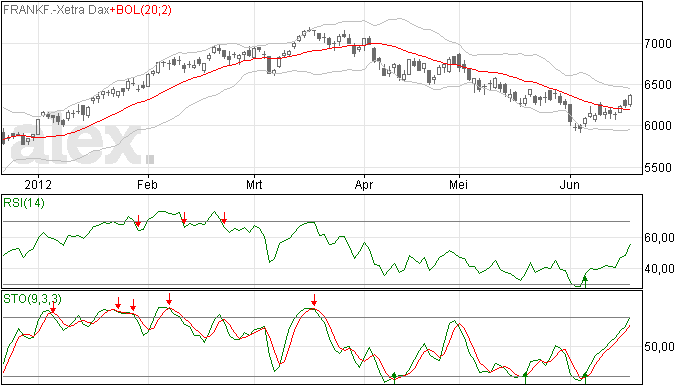Select the 6000 price axis value
This screenshot has width=690, height=387.
[x=658, y=126]
